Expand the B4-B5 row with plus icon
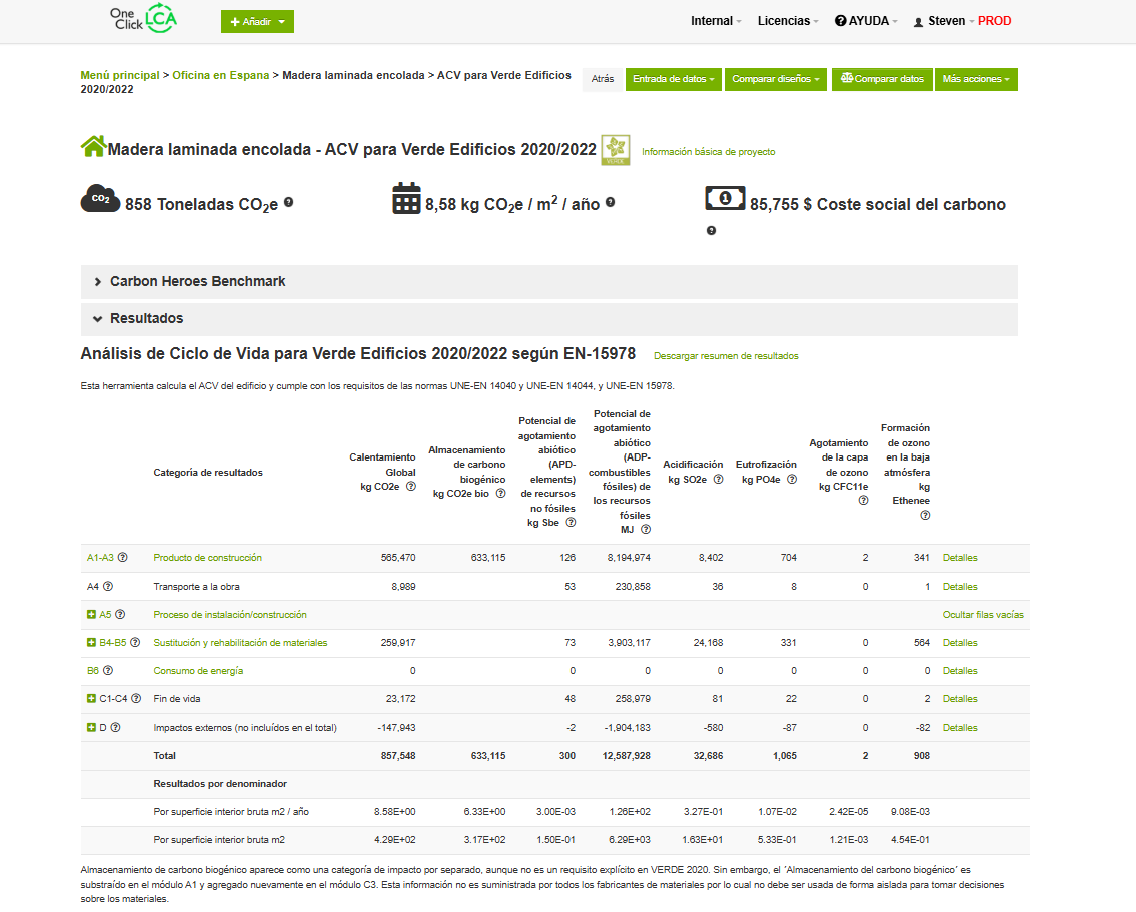This screenshot has width=1136, height=912. [91, 643]
